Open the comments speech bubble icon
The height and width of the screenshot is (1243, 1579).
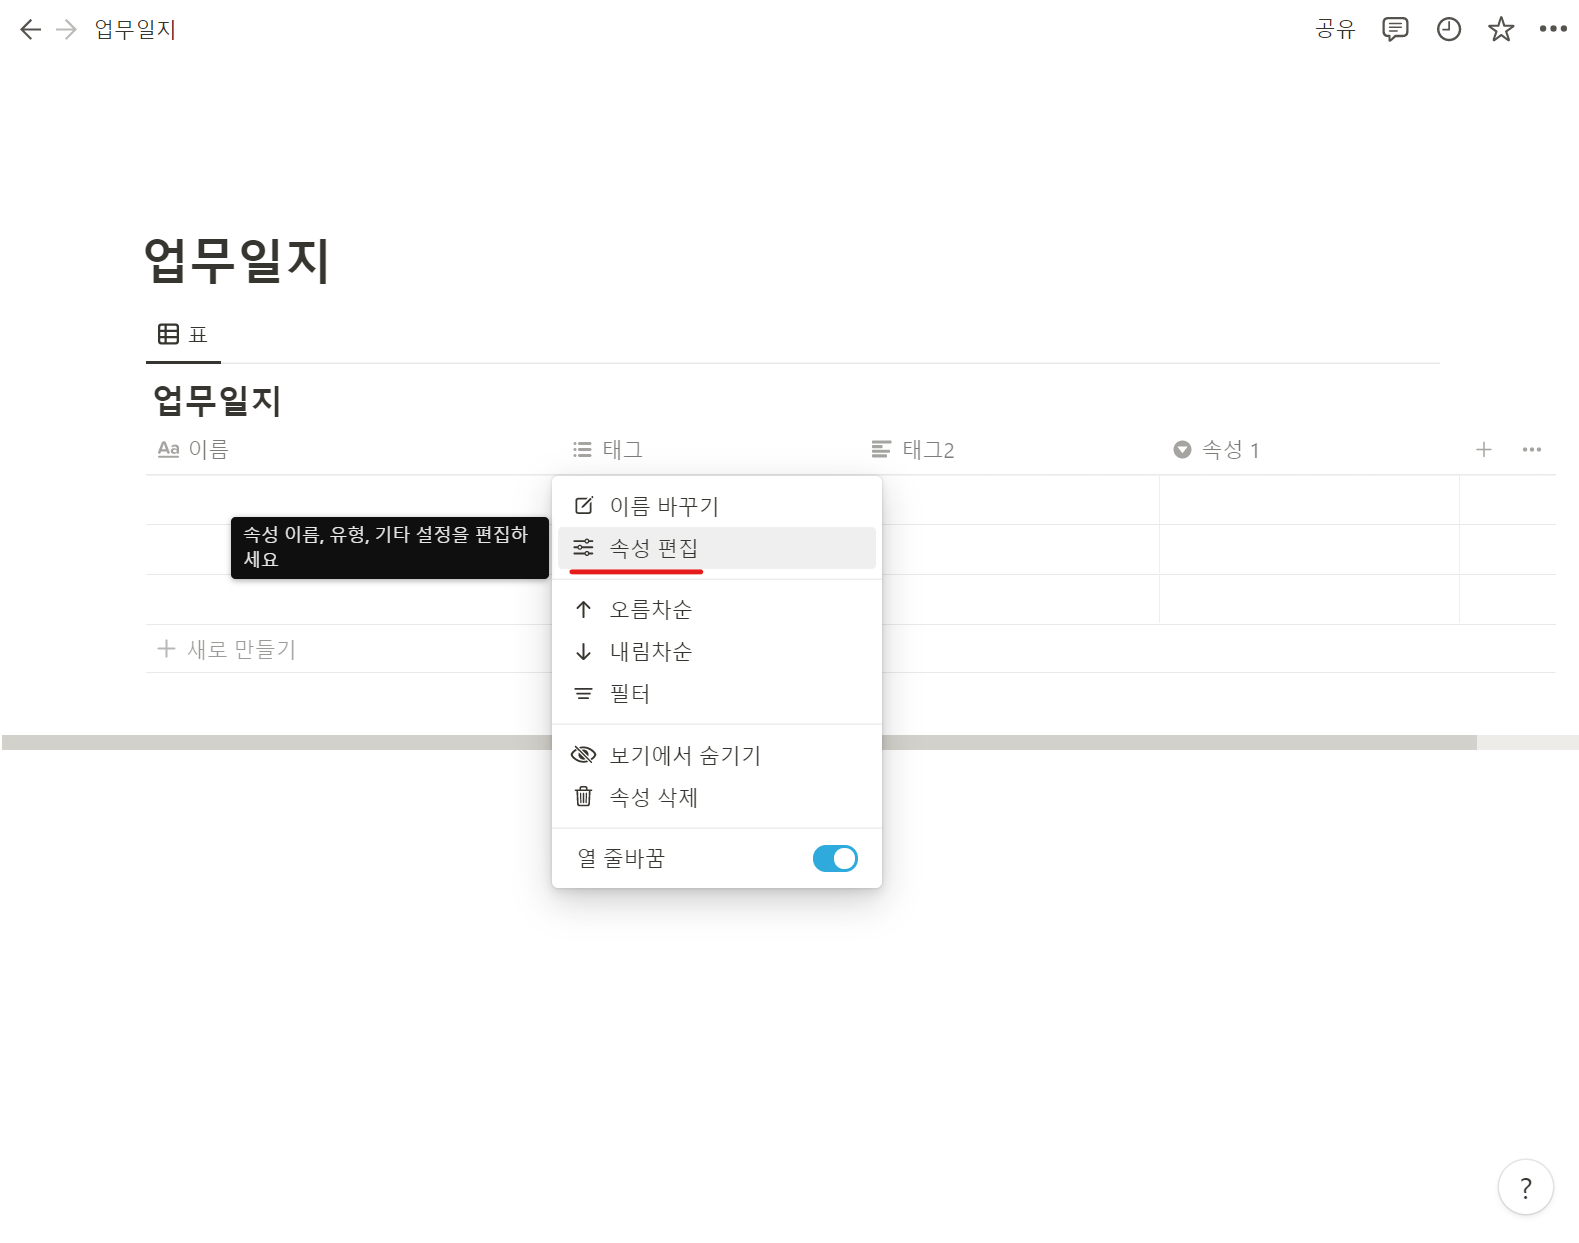click(x=1395, y=30)
